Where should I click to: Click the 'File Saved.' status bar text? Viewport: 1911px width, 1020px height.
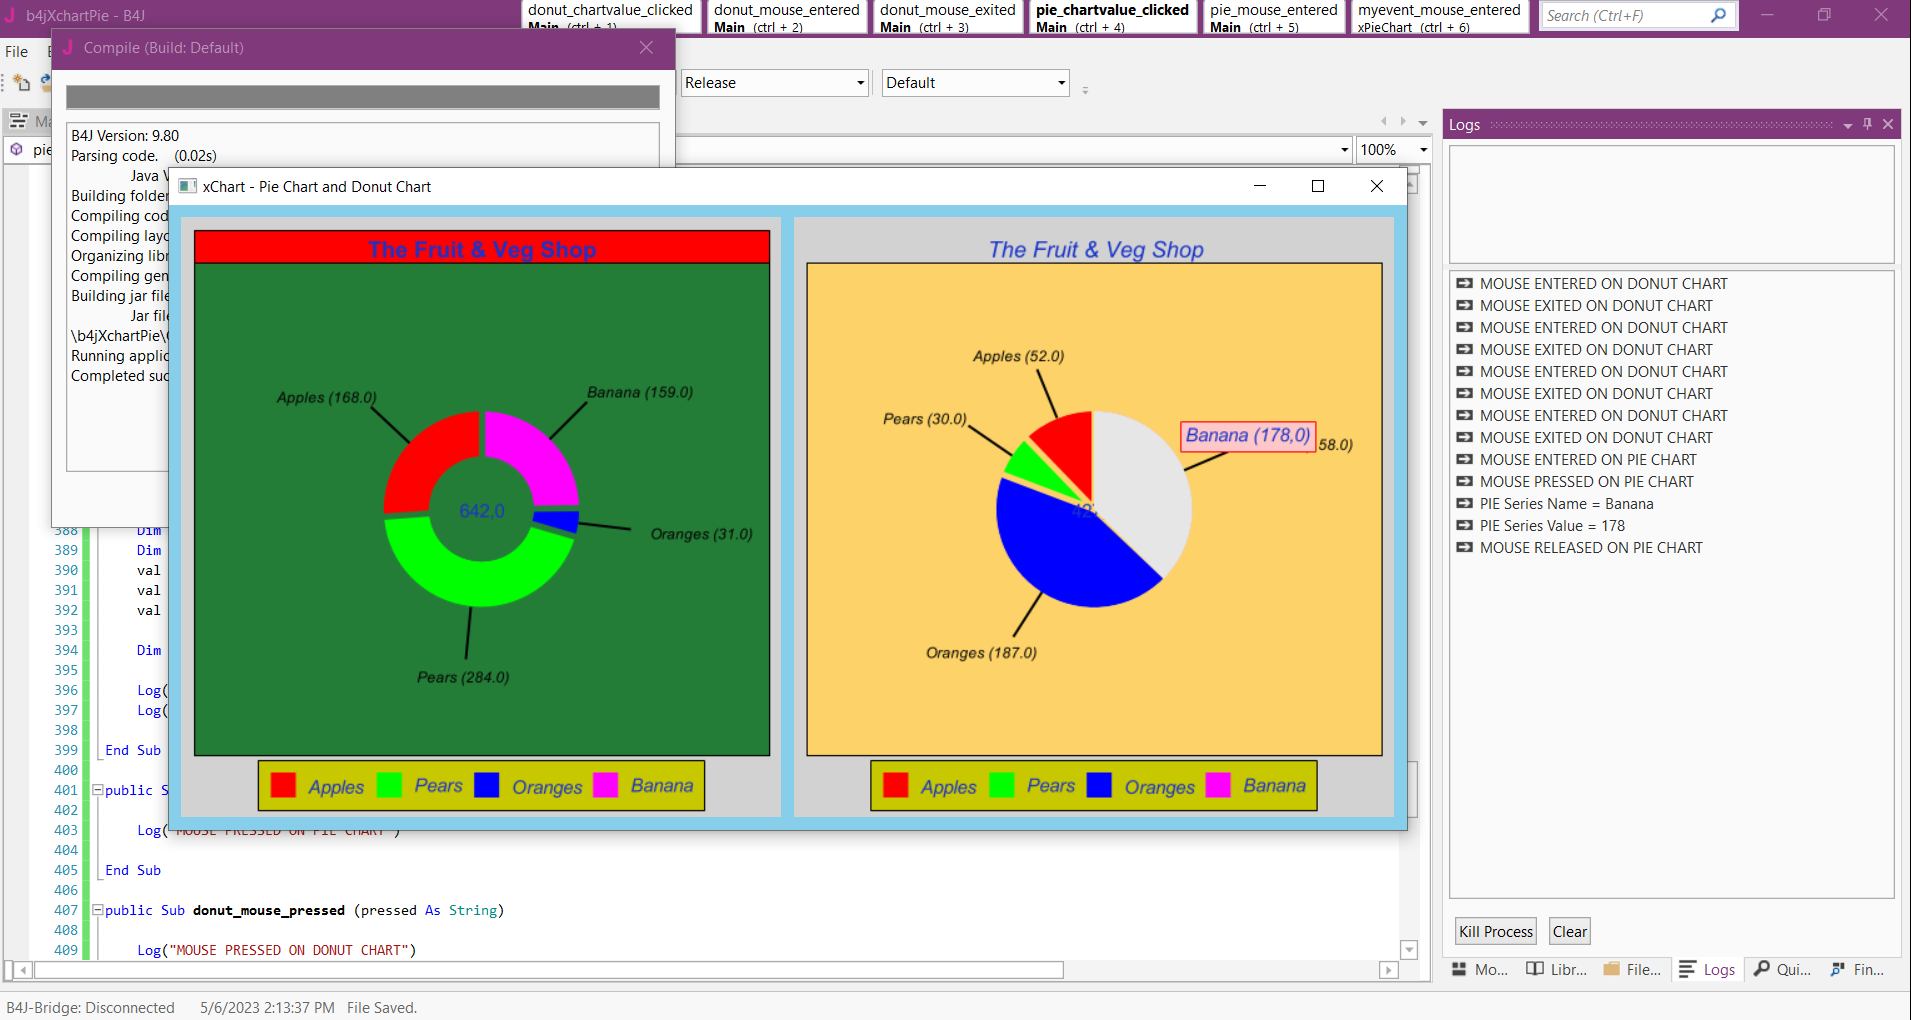(x=382, y=1008)
